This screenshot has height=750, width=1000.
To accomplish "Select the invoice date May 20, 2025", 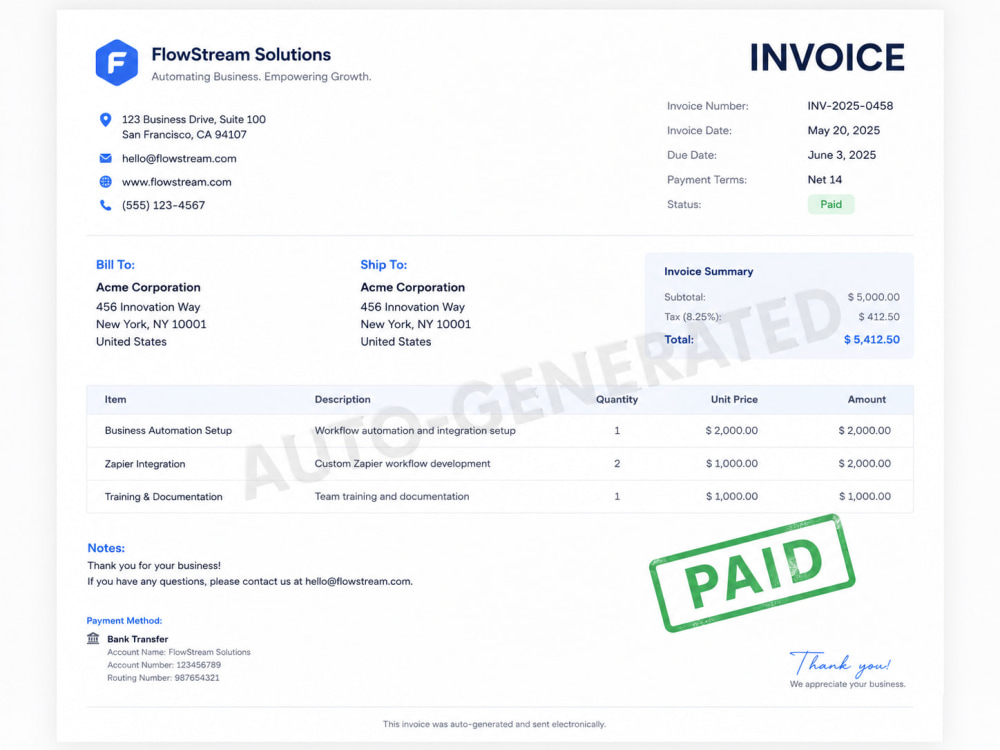I will click(844, 130).
